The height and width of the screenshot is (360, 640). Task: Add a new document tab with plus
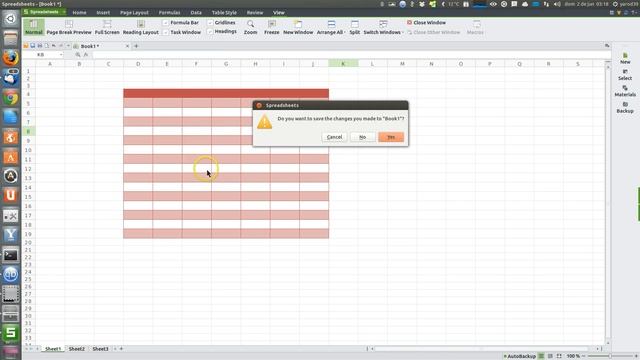click(136, 46)
